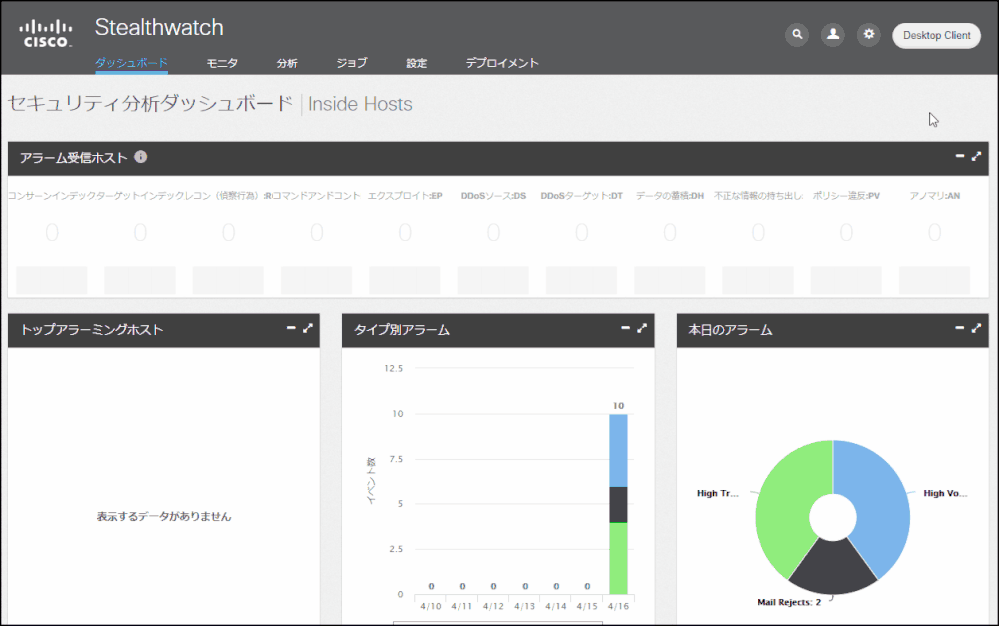Open the search magnifier in the header
The width and height of the screenshot is (999, 626).
796,34
